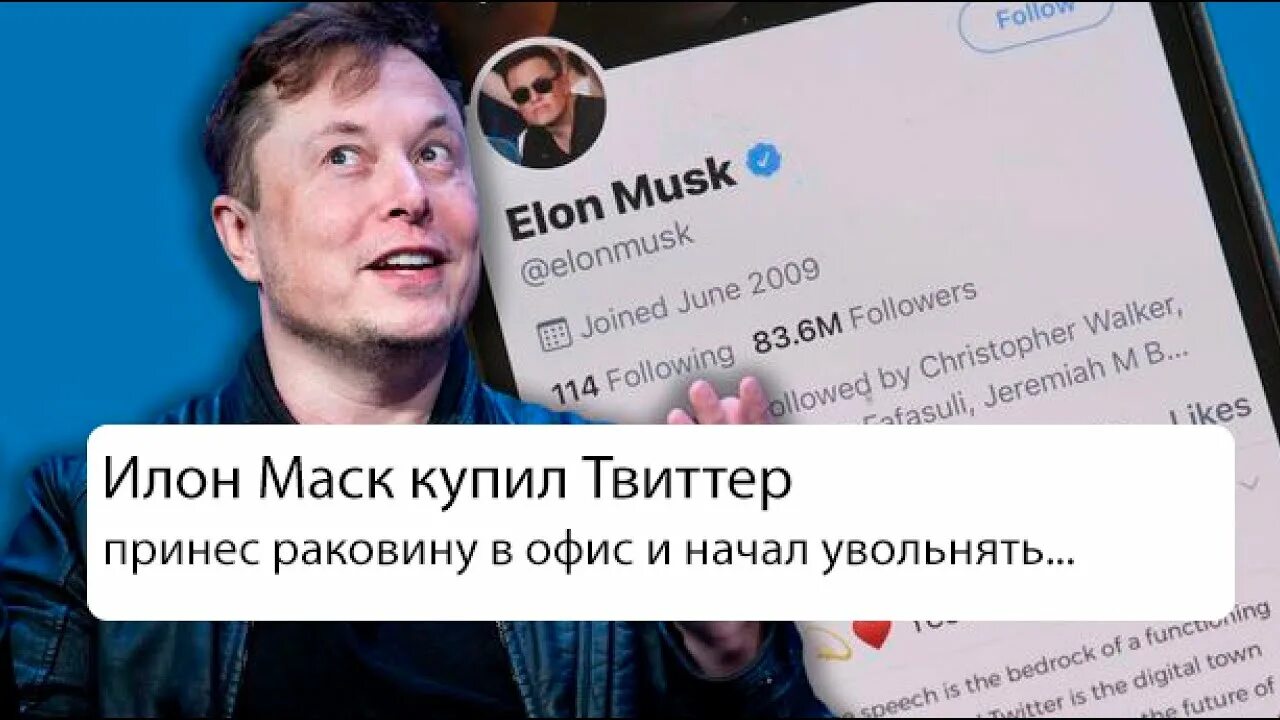Screen dimensions: 1280x720
Task: Click the red heart emoji below the caption
Action: coord(872,632)
